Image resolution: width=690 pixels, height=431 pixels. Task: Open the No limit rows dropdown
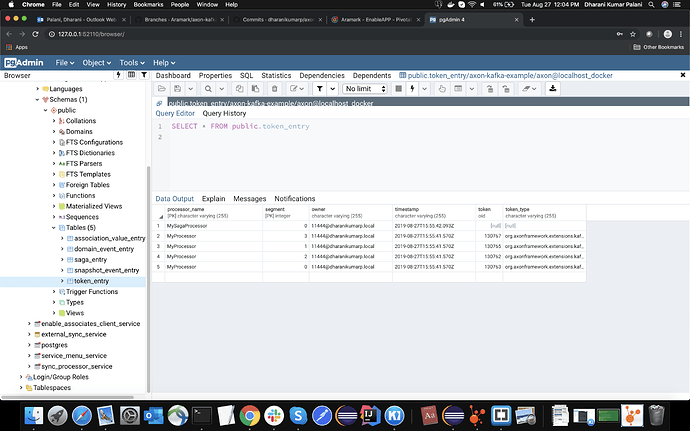click(365, 89)
